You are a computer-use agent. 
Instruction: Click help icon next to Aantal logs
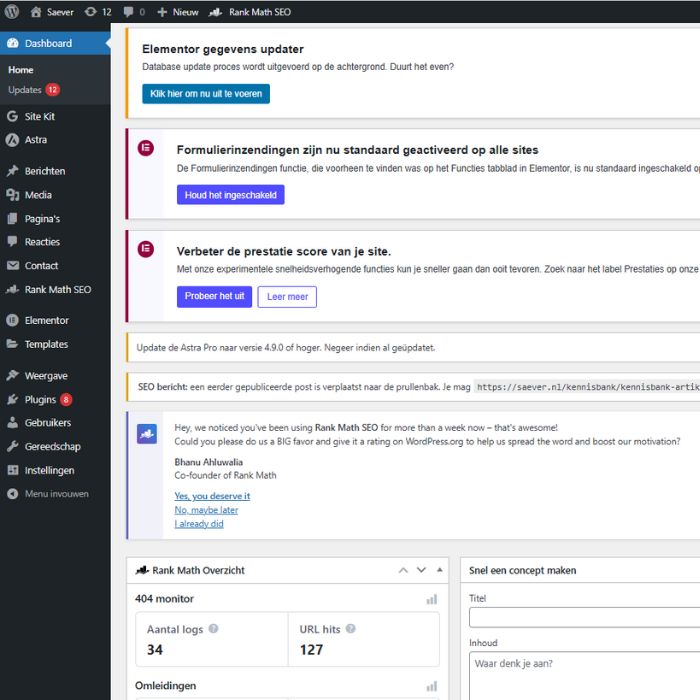tap(213, 629)
